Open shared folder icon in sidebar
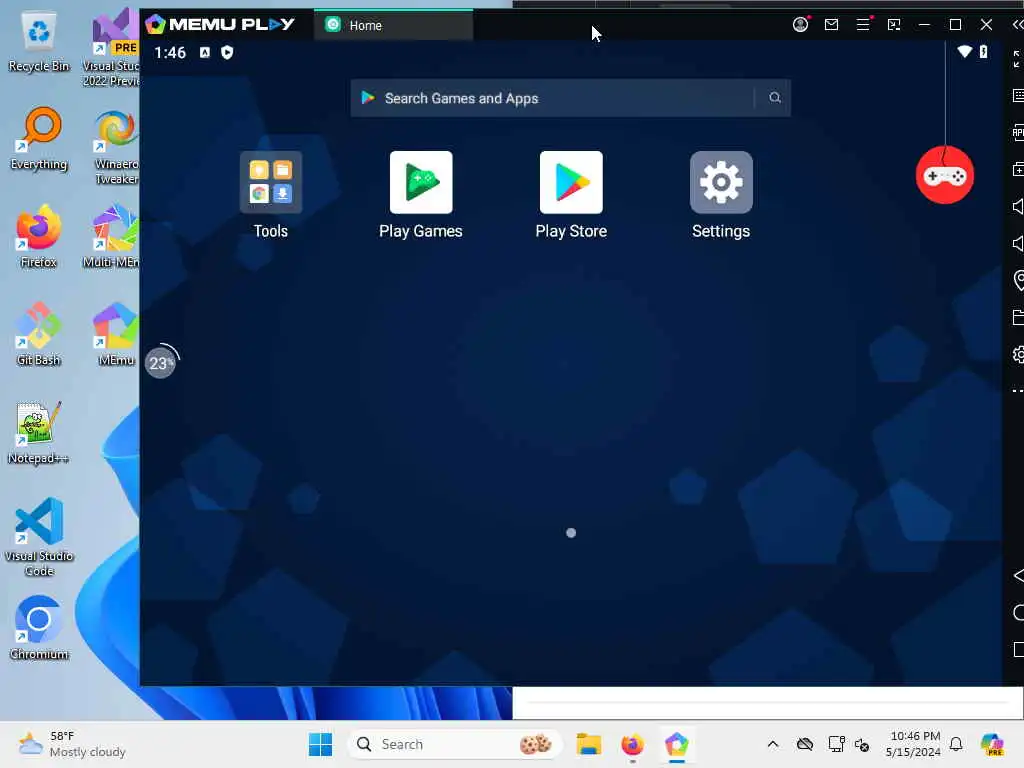 [1017, 317]
